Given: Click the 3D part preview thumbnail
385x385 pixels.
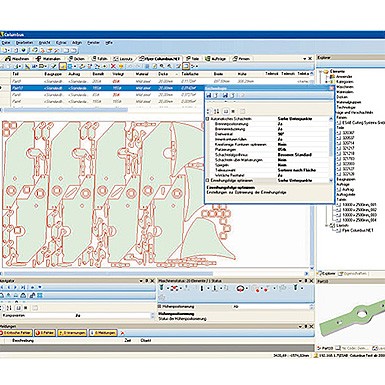Looking at the screenshot, I should [x=350, y=317].
